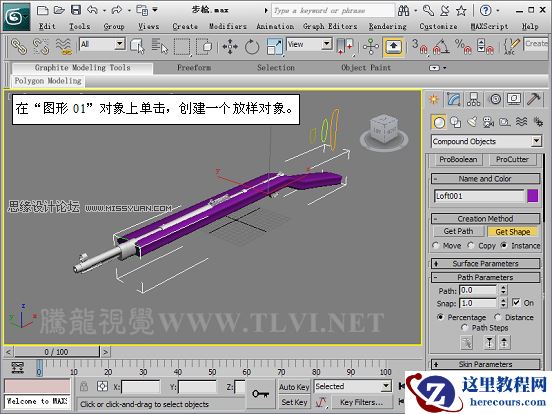Choose Rectangular Selection Region tool
Image resolution: width=552 pixels, height=414 pixels.
click(182, 47)
